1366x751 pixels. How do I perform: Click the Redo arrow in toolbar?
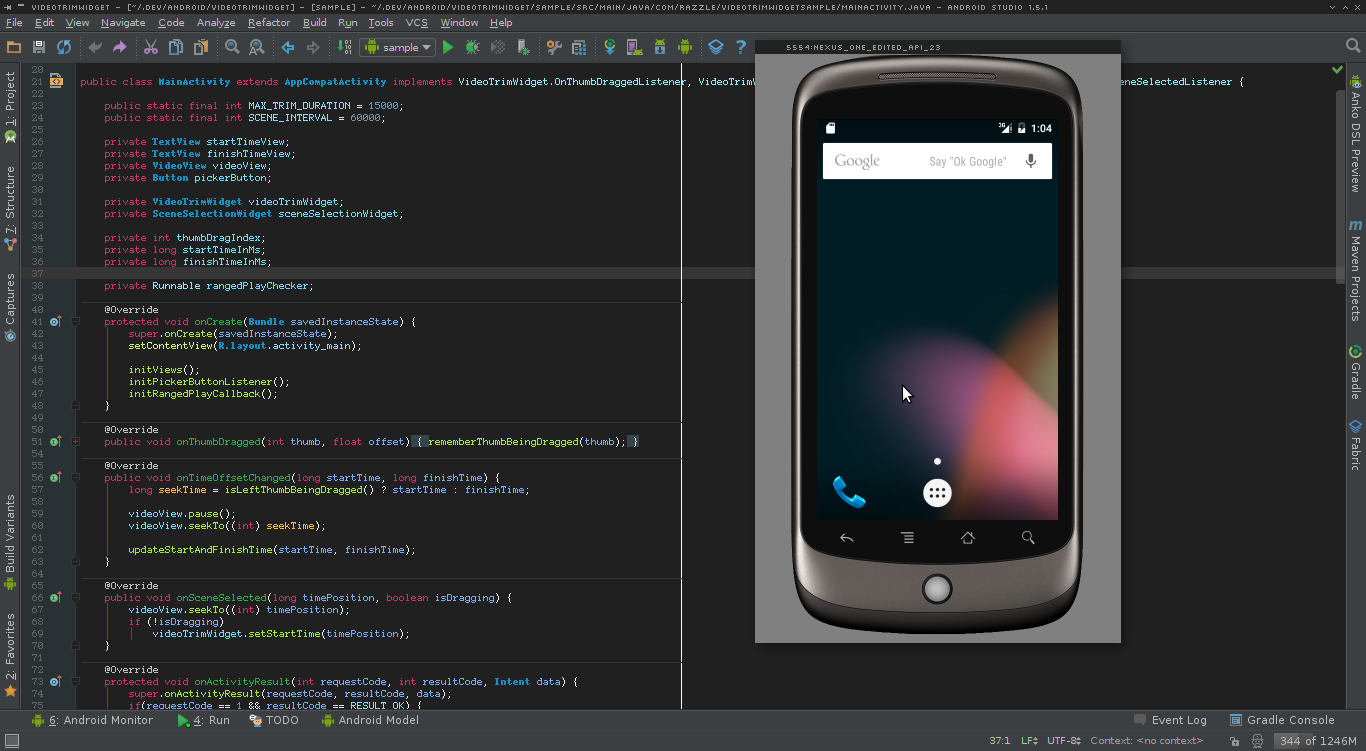click(x=120, y=47)
